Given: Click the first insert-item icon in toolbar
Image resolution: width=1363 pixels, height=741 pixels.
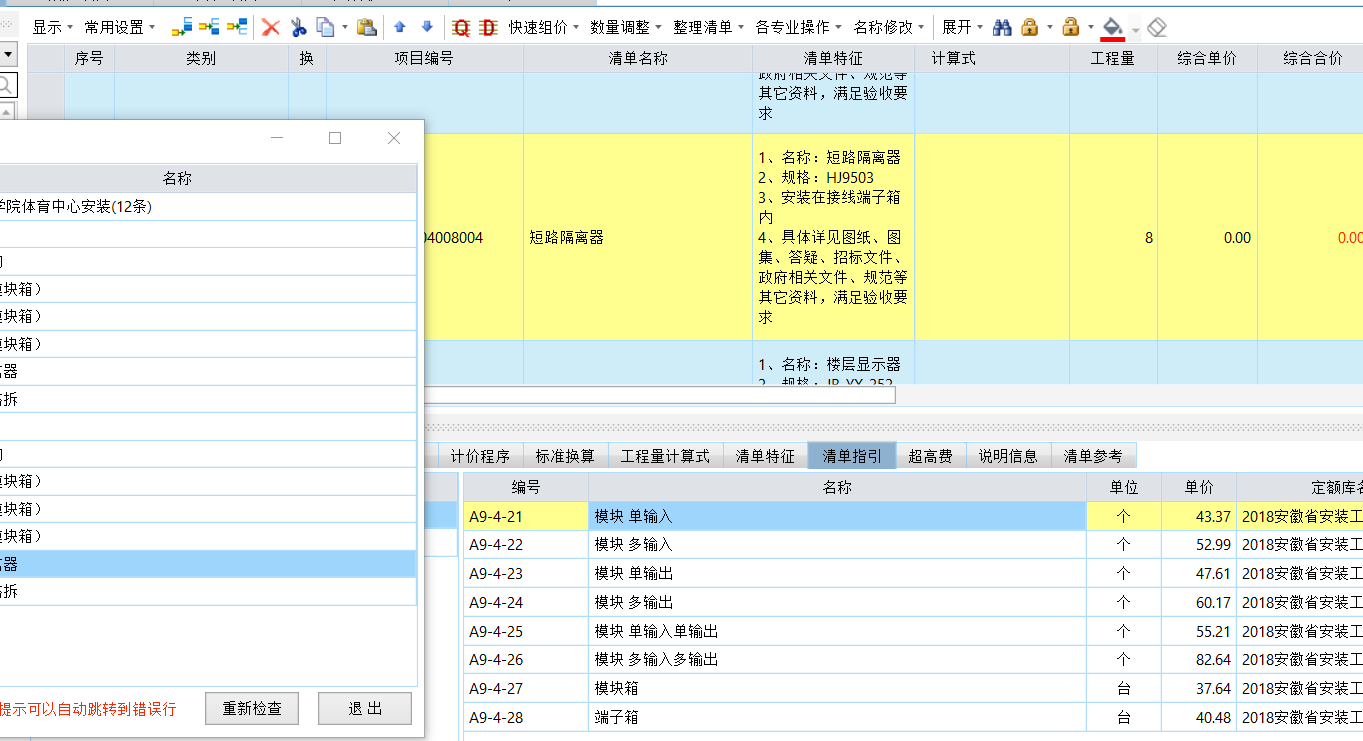Looking at the screenshot, I should pos(182,27).
